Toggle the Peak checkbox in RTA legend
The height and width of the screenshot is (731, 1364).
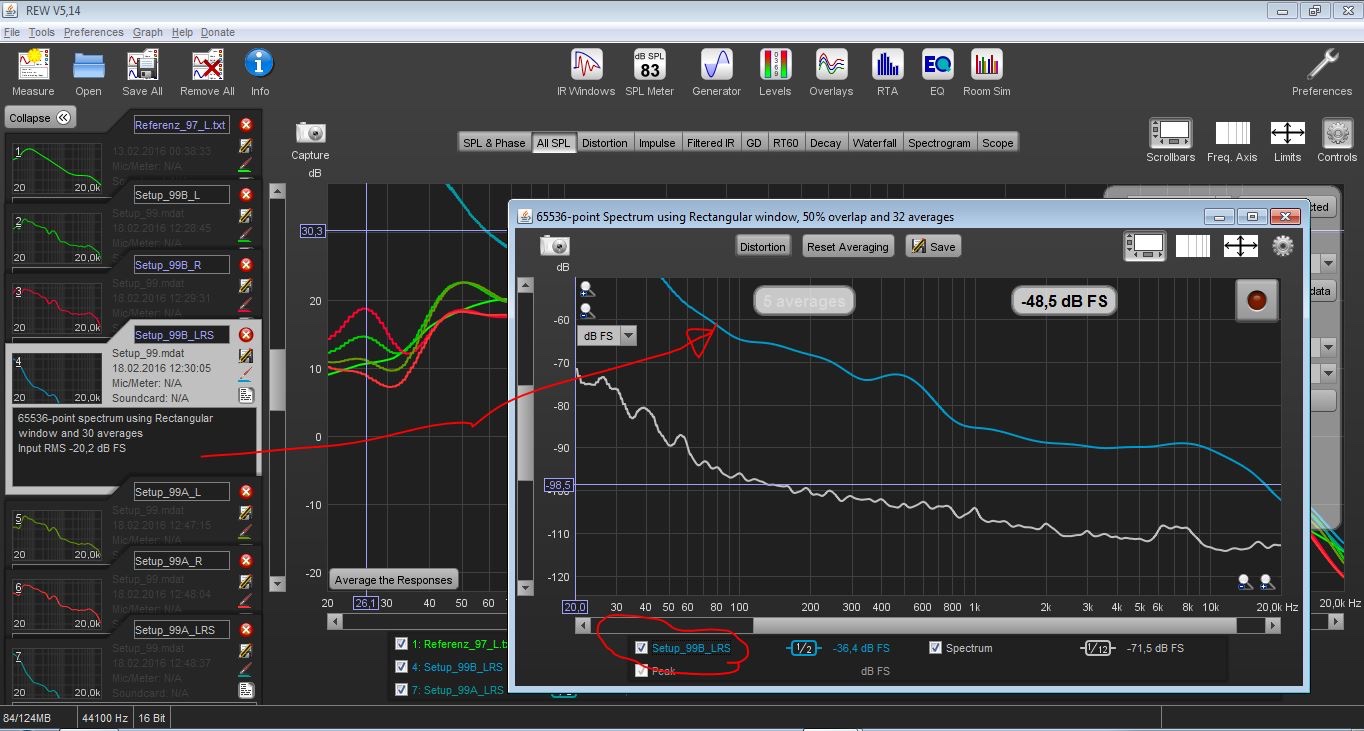click(642, 671)
